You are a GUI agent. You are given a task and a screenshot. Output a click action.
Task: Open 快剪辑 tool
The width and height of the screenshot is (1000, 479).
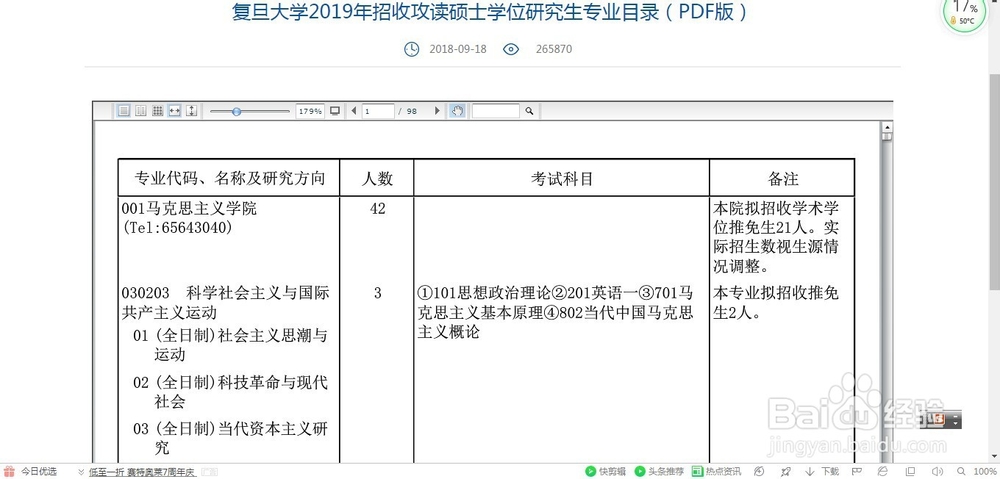(605, 472)
